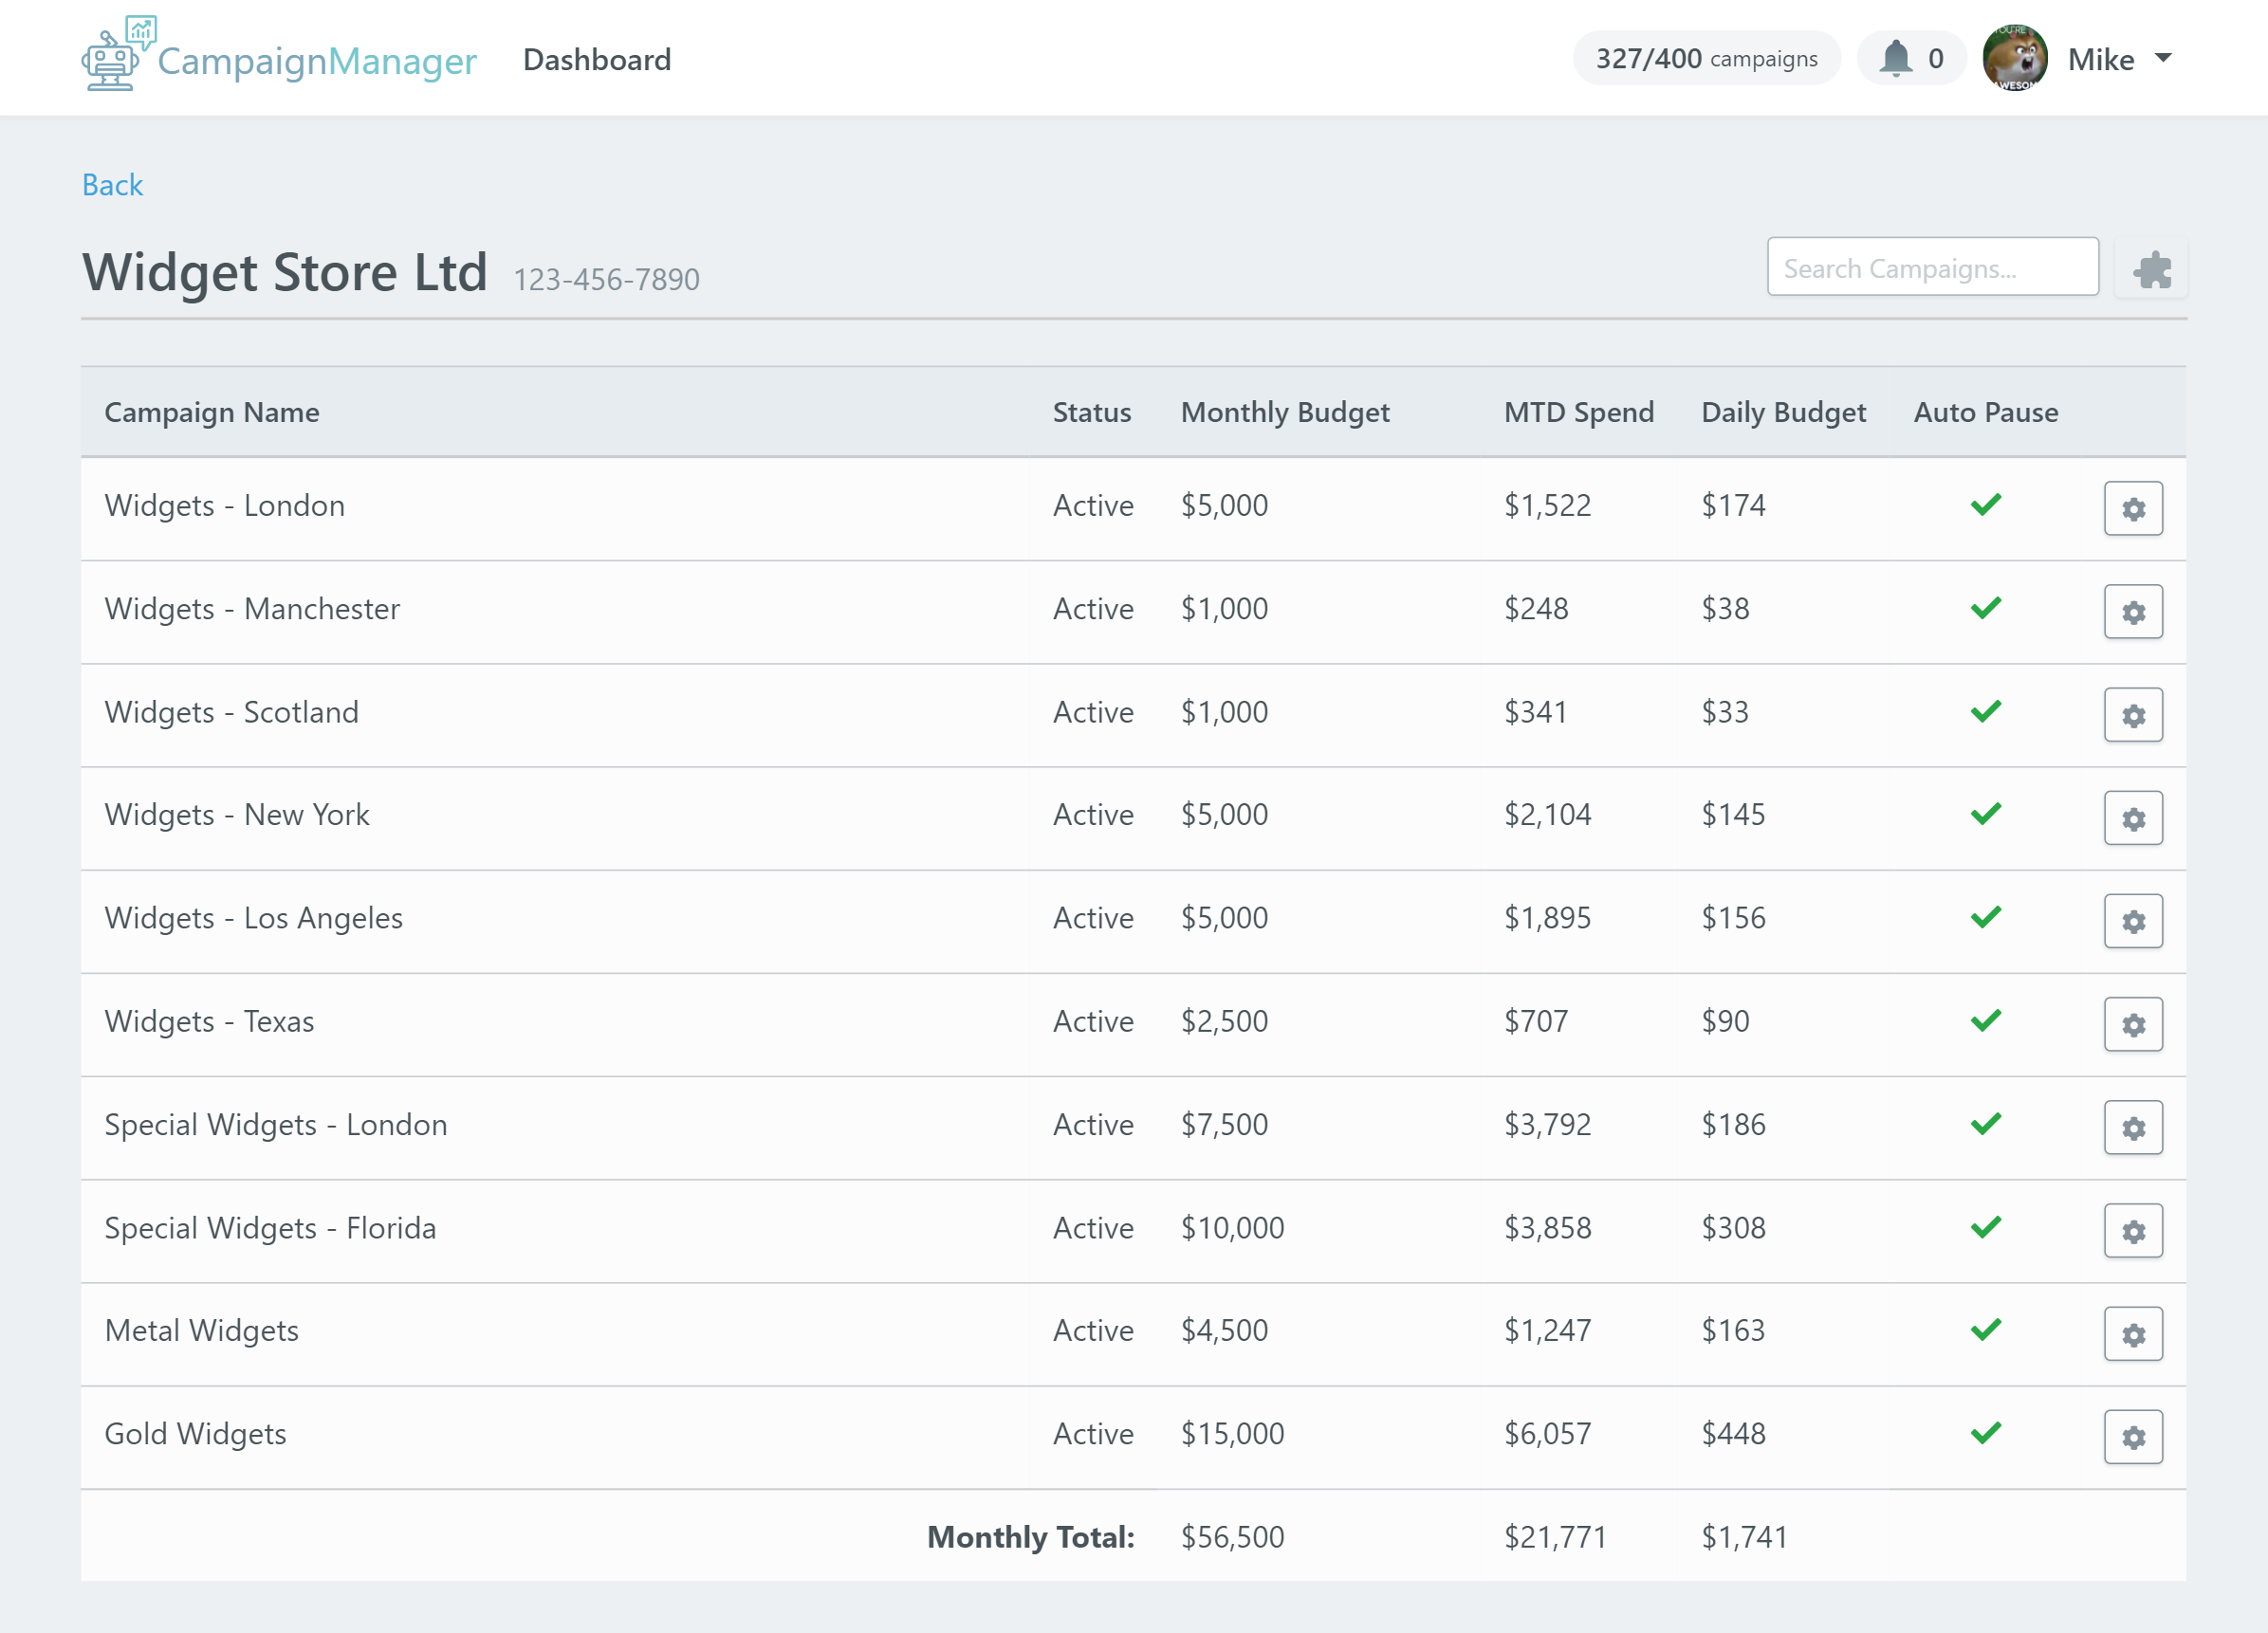This screenshot has height=1633, width=2268.
Task: Toggle Auto Pause checkmark for Gold Widgets
Action: (1986, 1433)
